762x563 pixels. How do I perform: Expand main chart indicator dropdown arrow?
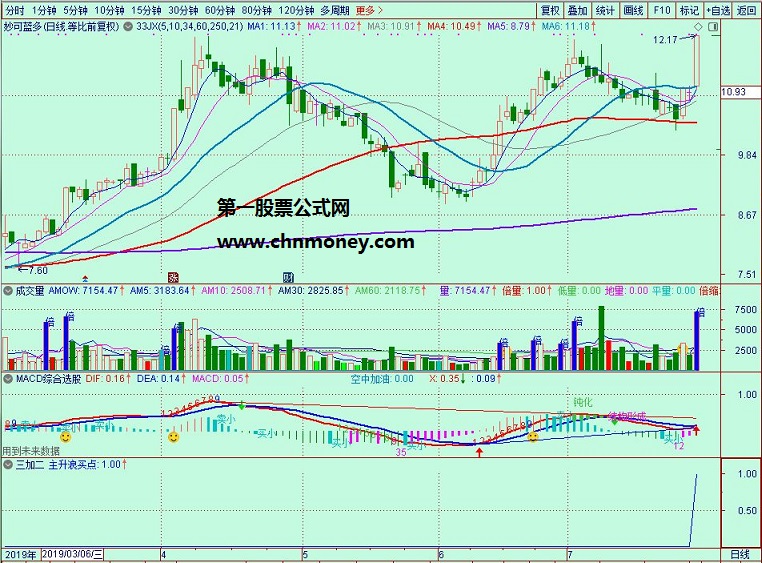coord(128,27)
